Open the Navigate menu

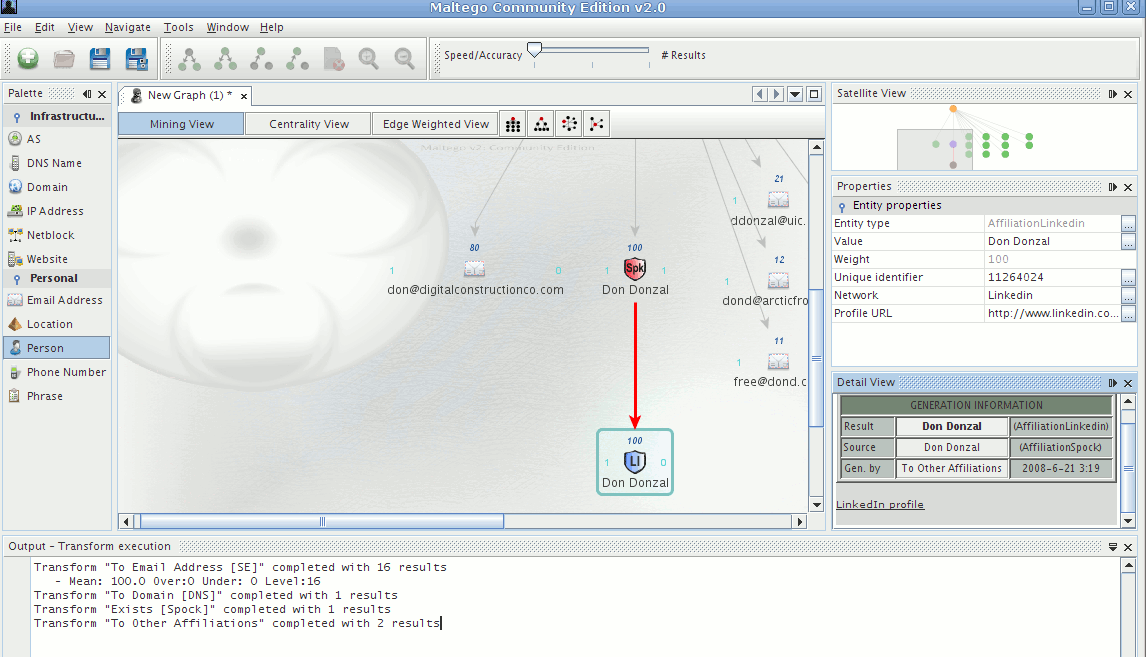click(x=127, y=27)
